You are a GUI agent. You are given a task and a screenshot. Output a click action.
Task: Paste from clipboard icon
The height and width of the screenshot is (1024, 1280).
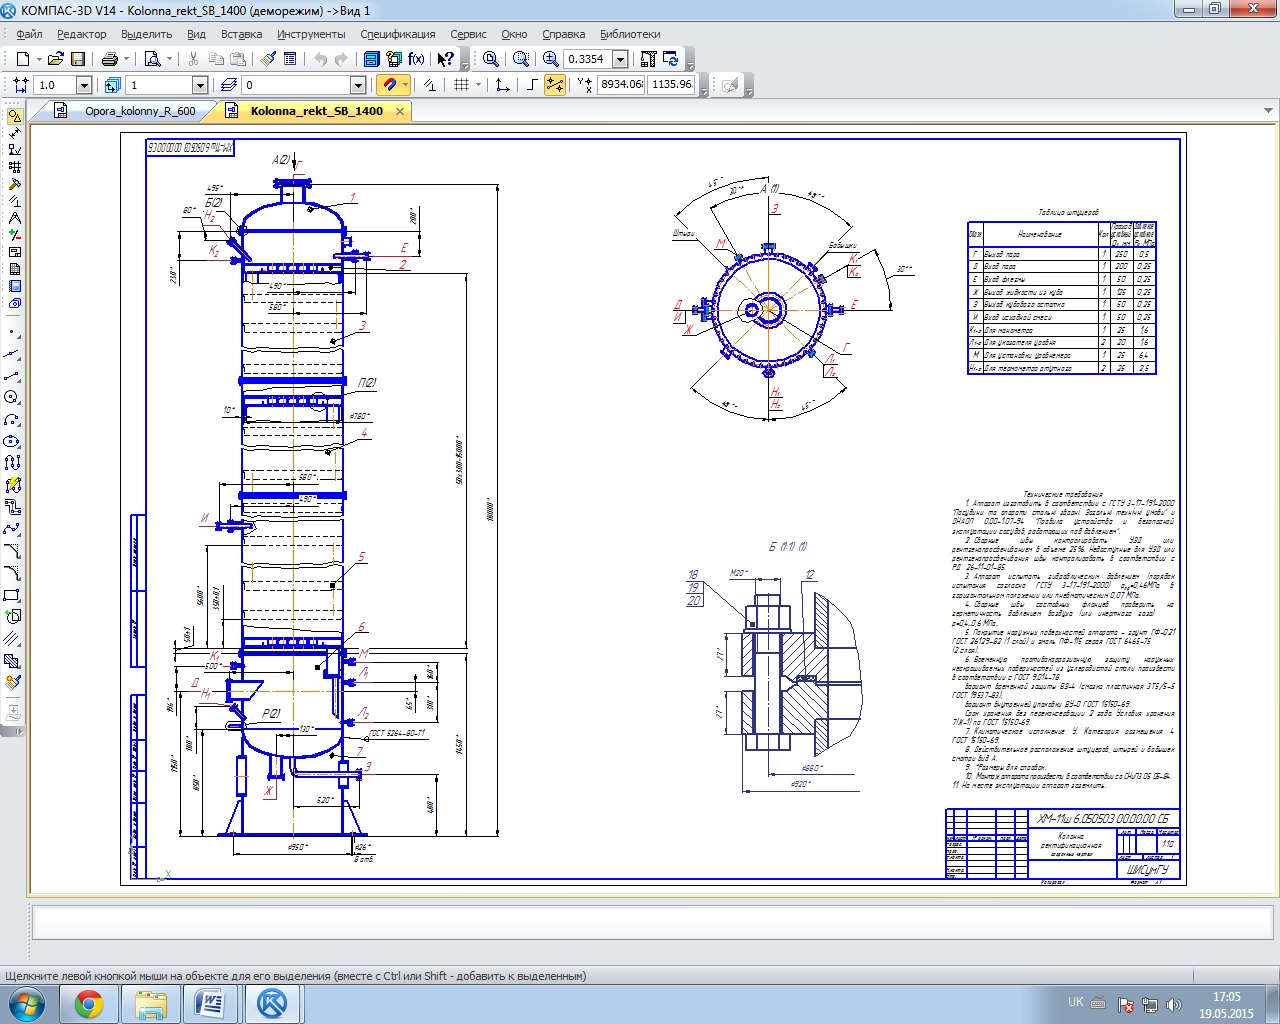[x=238, y=59]
